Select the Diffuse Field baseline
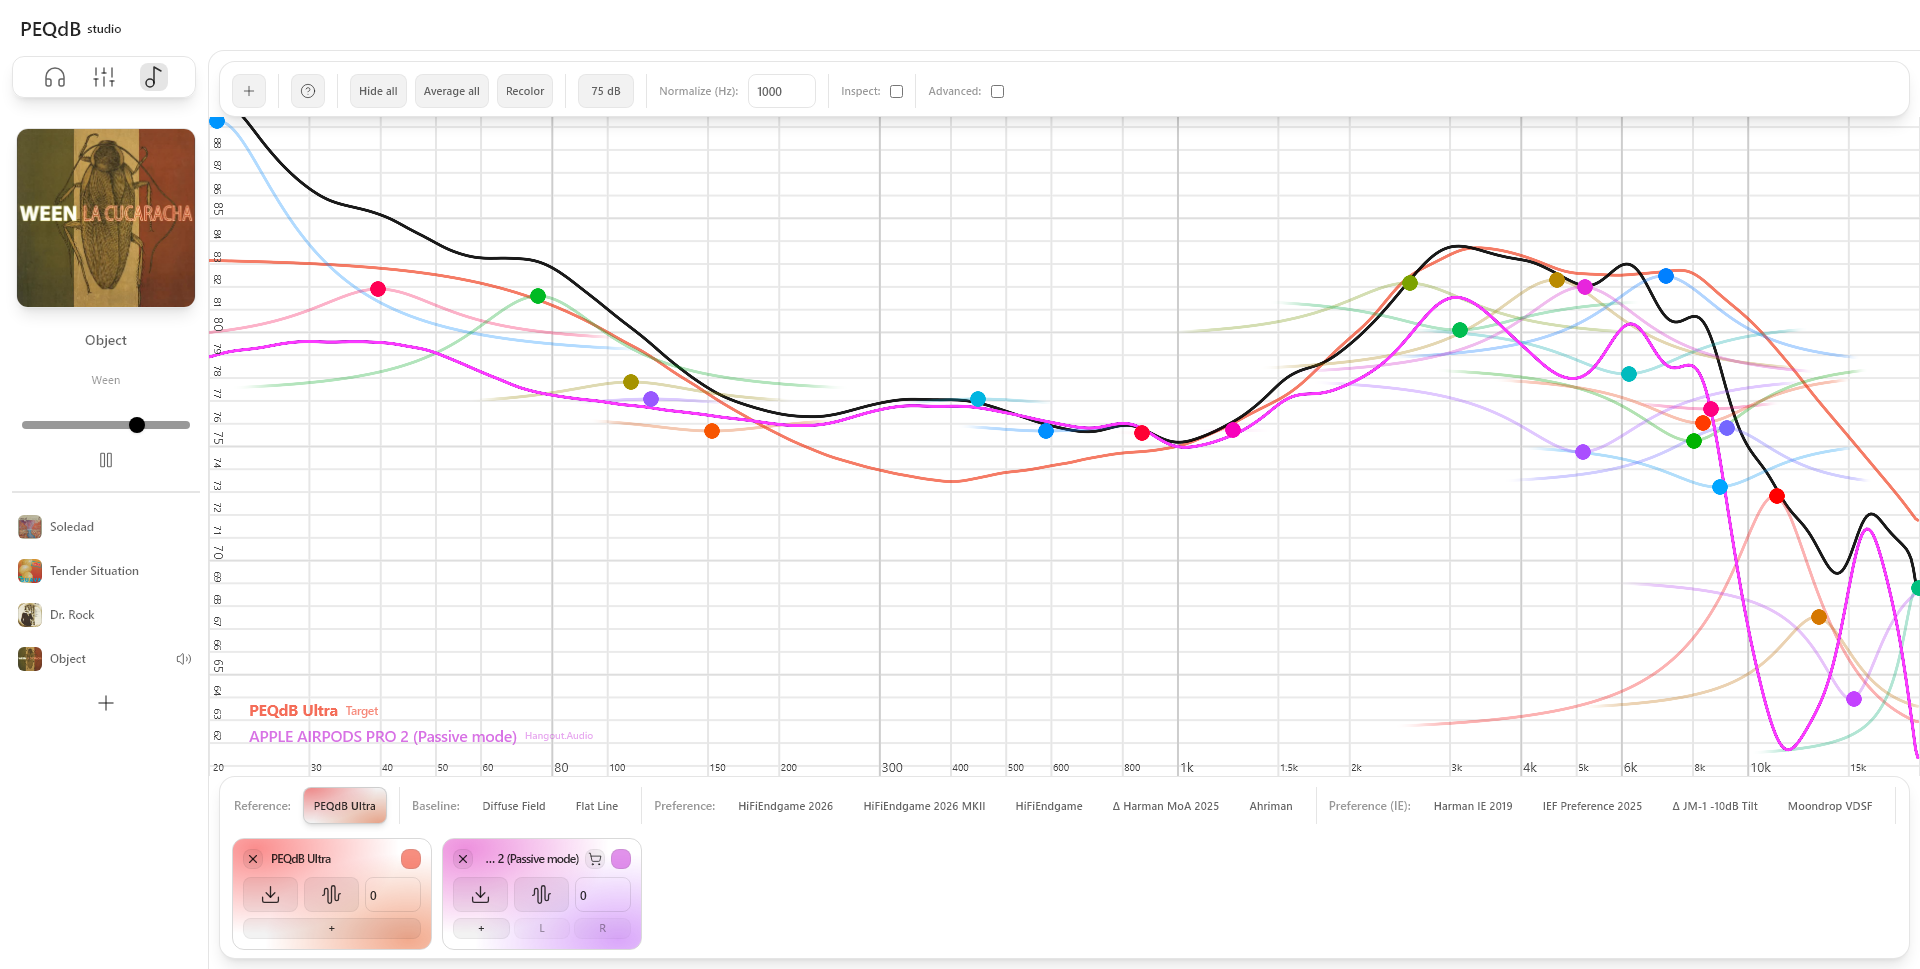The height and width of the screenshot is (969, 1920). pyautogui.click(x=514, y=806)
